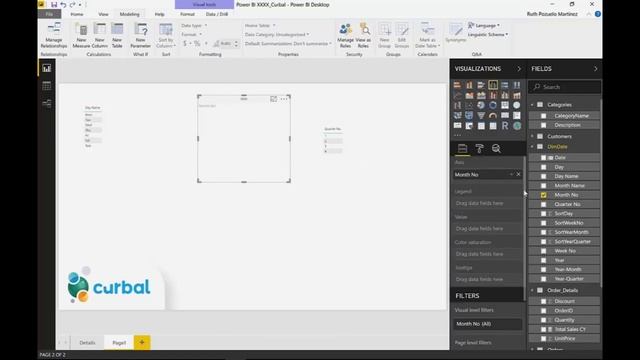Open Manage Roles
The width and height of the screenshot is (640, 360).
(x=345, y=36)
